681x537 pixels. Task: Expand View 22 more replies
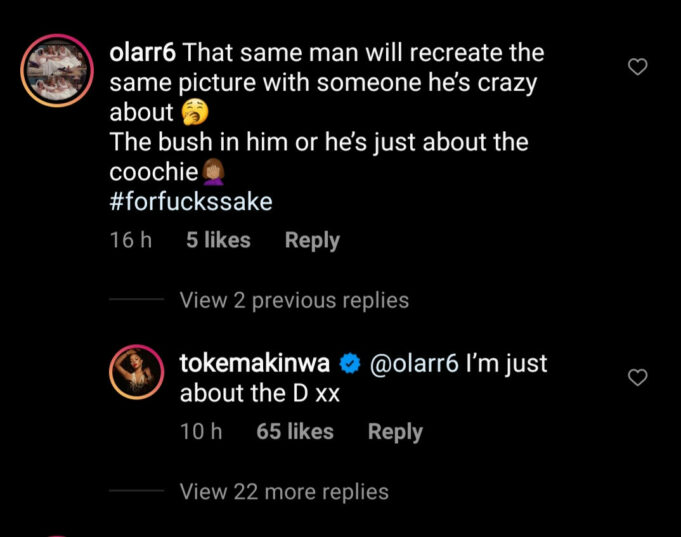[284, 491]
